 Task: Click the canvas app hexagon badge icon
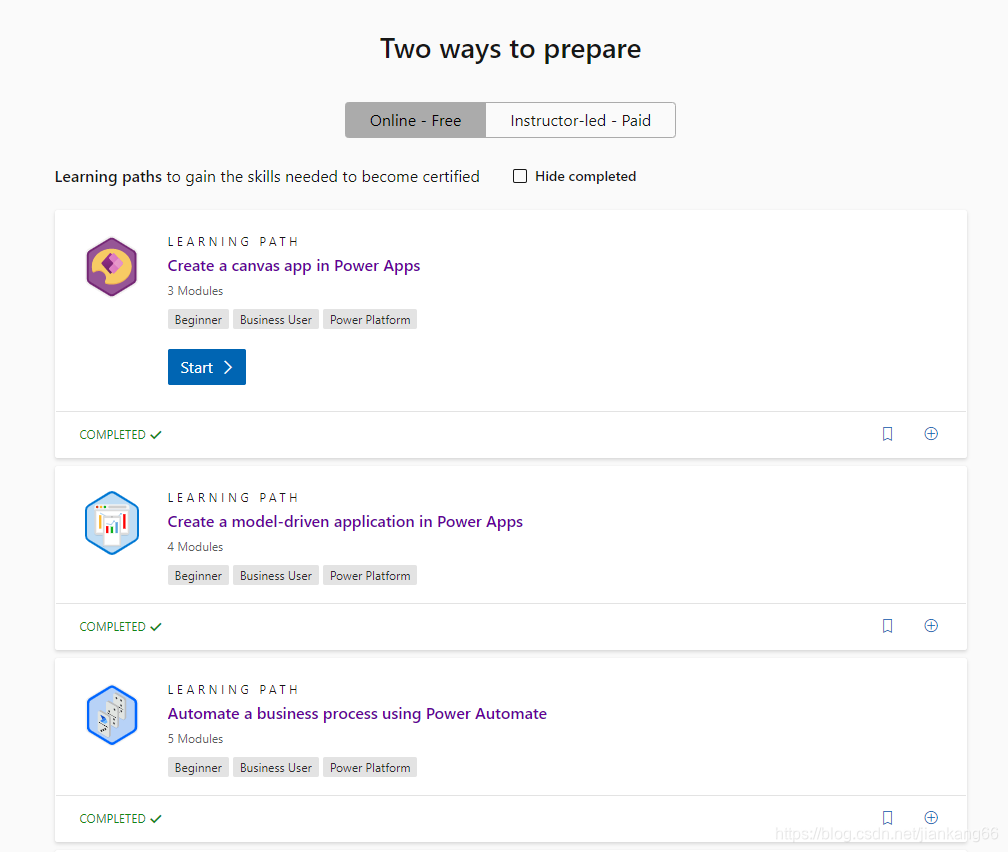112,267
